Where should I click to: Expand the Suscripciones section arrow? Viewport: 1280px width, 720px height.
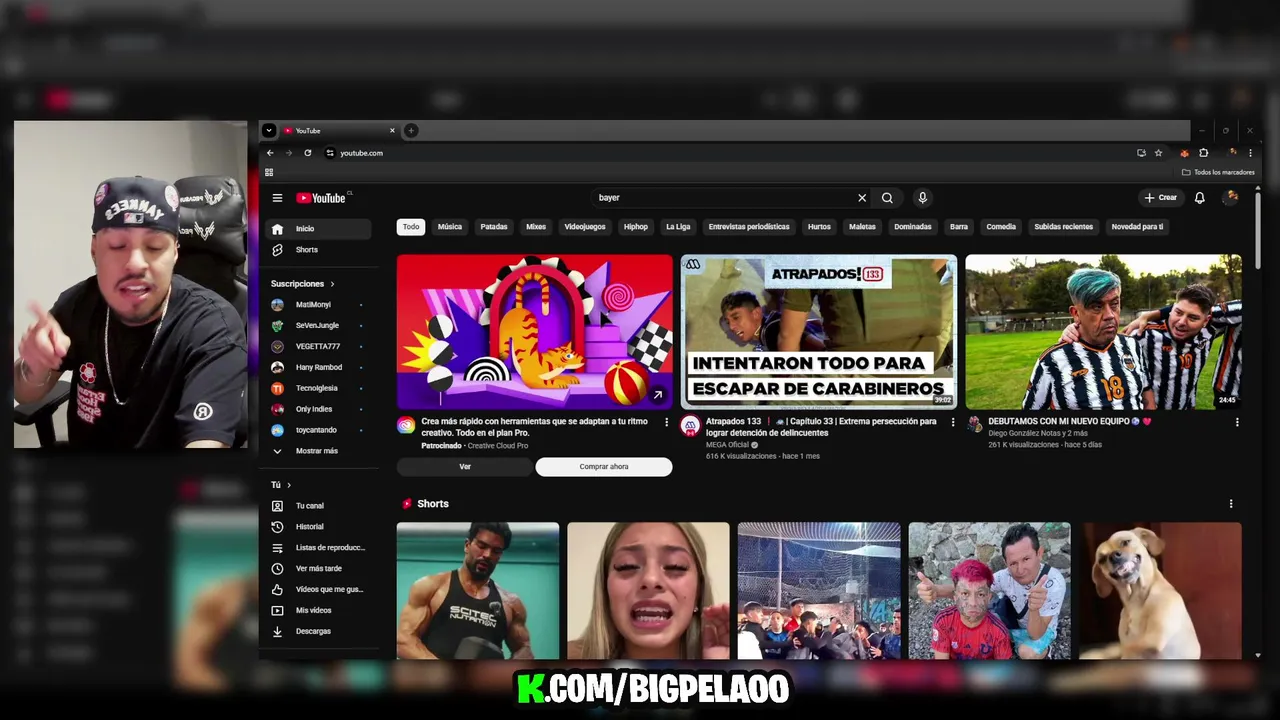[x=333, y=284]
